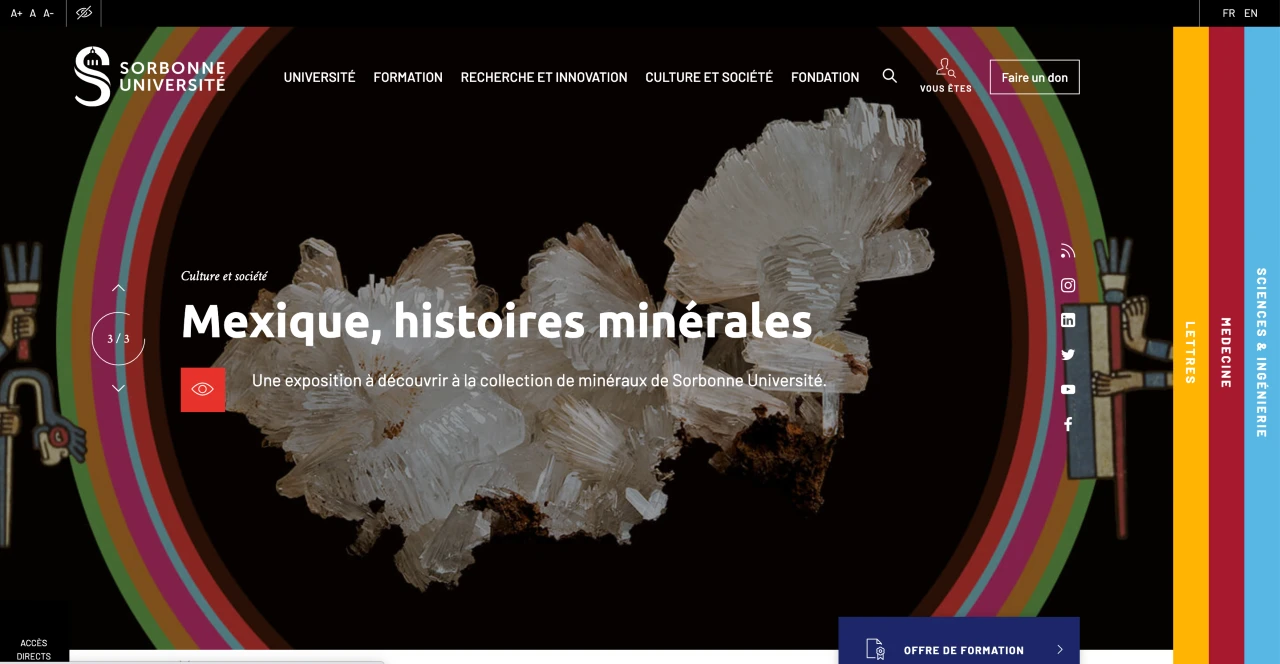Click the exhibition description text
This screenshot has width=1280, height=664.
click(x=539, y=381)
